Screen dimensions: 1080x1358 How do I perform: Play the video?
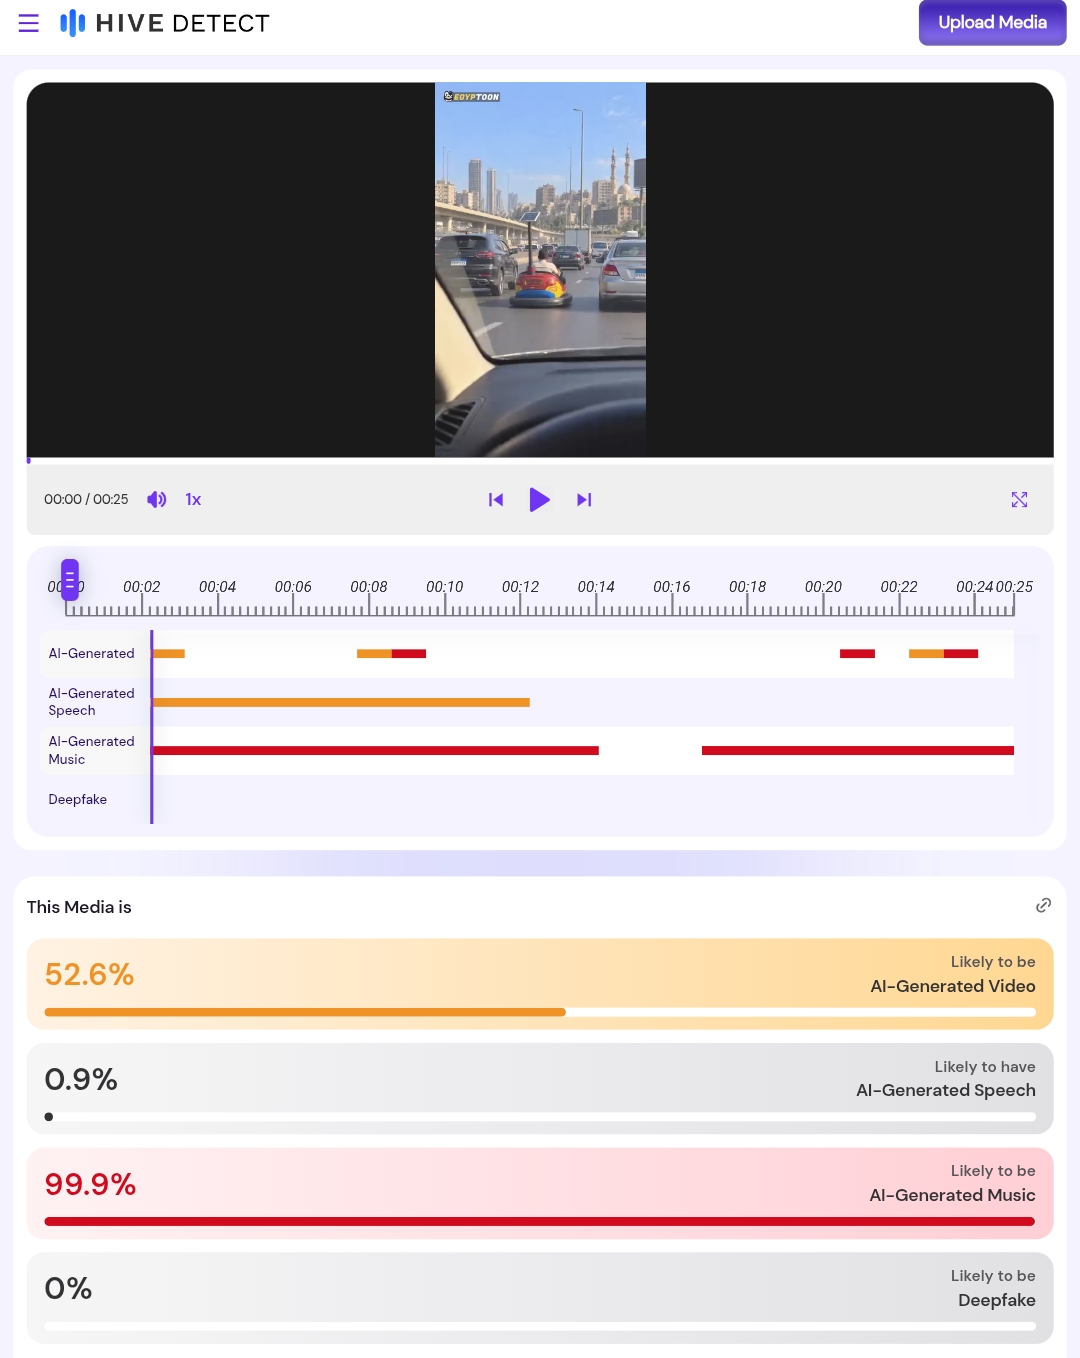click(539, 499)
